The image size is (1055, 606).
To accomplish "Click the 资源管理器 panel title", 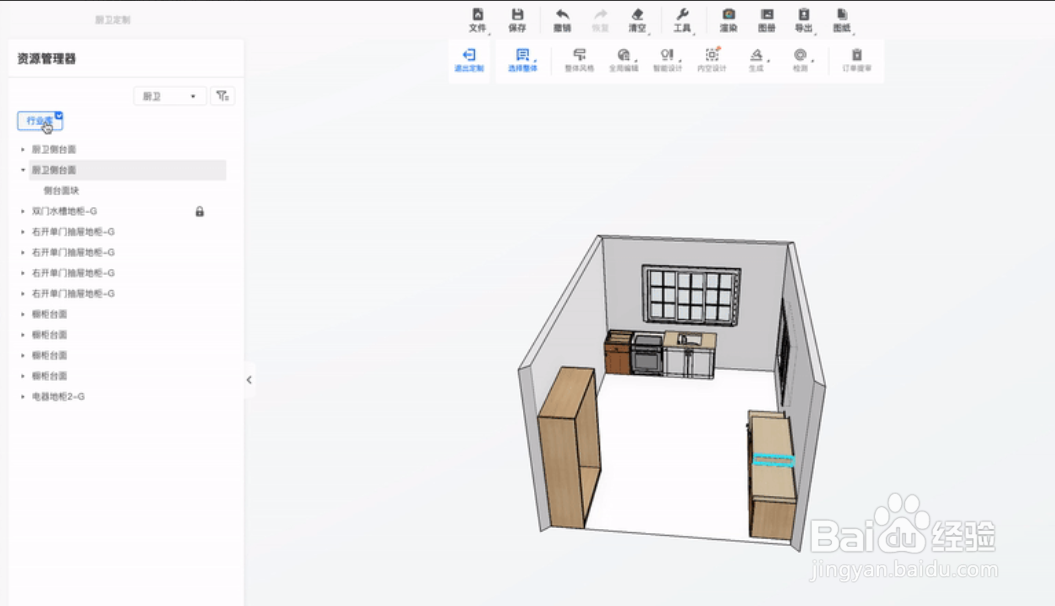I will tap(46, 59).
